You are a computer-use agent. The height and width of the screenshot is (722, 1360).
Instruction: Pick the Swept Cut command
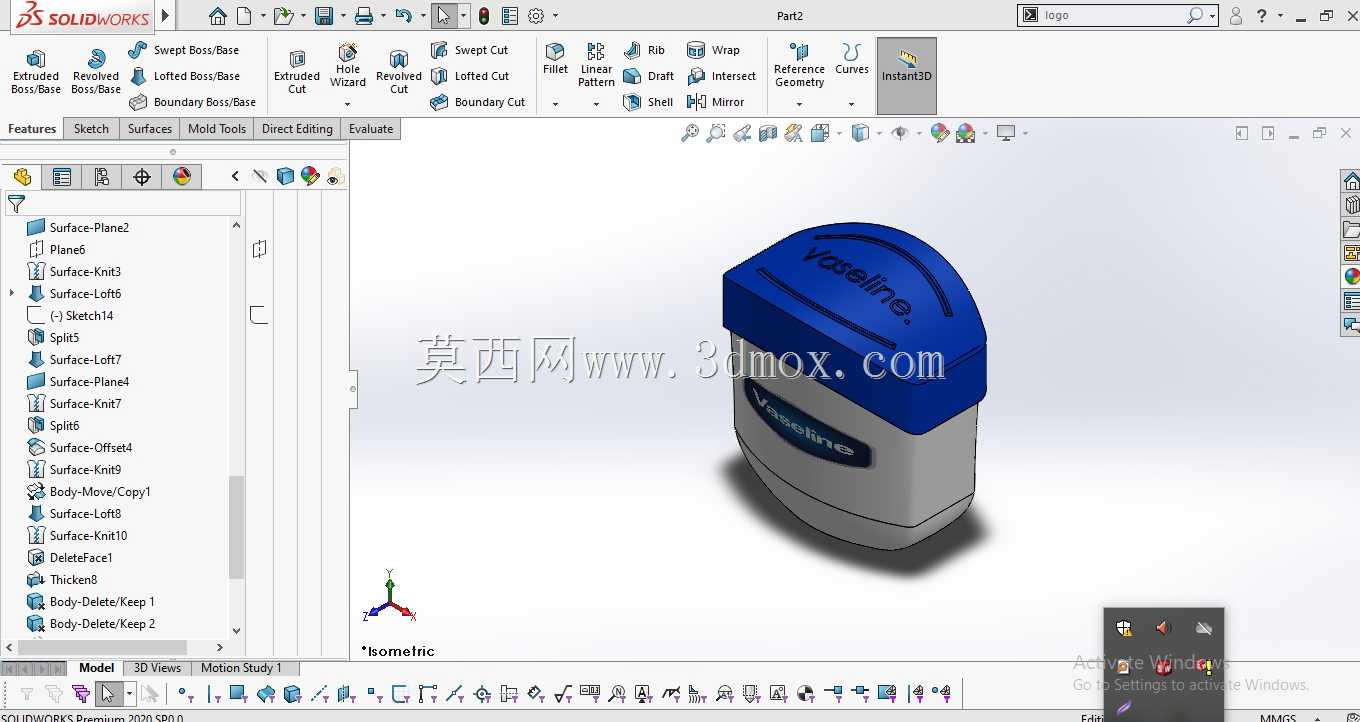pyautogui.click(x=469, y=50)
